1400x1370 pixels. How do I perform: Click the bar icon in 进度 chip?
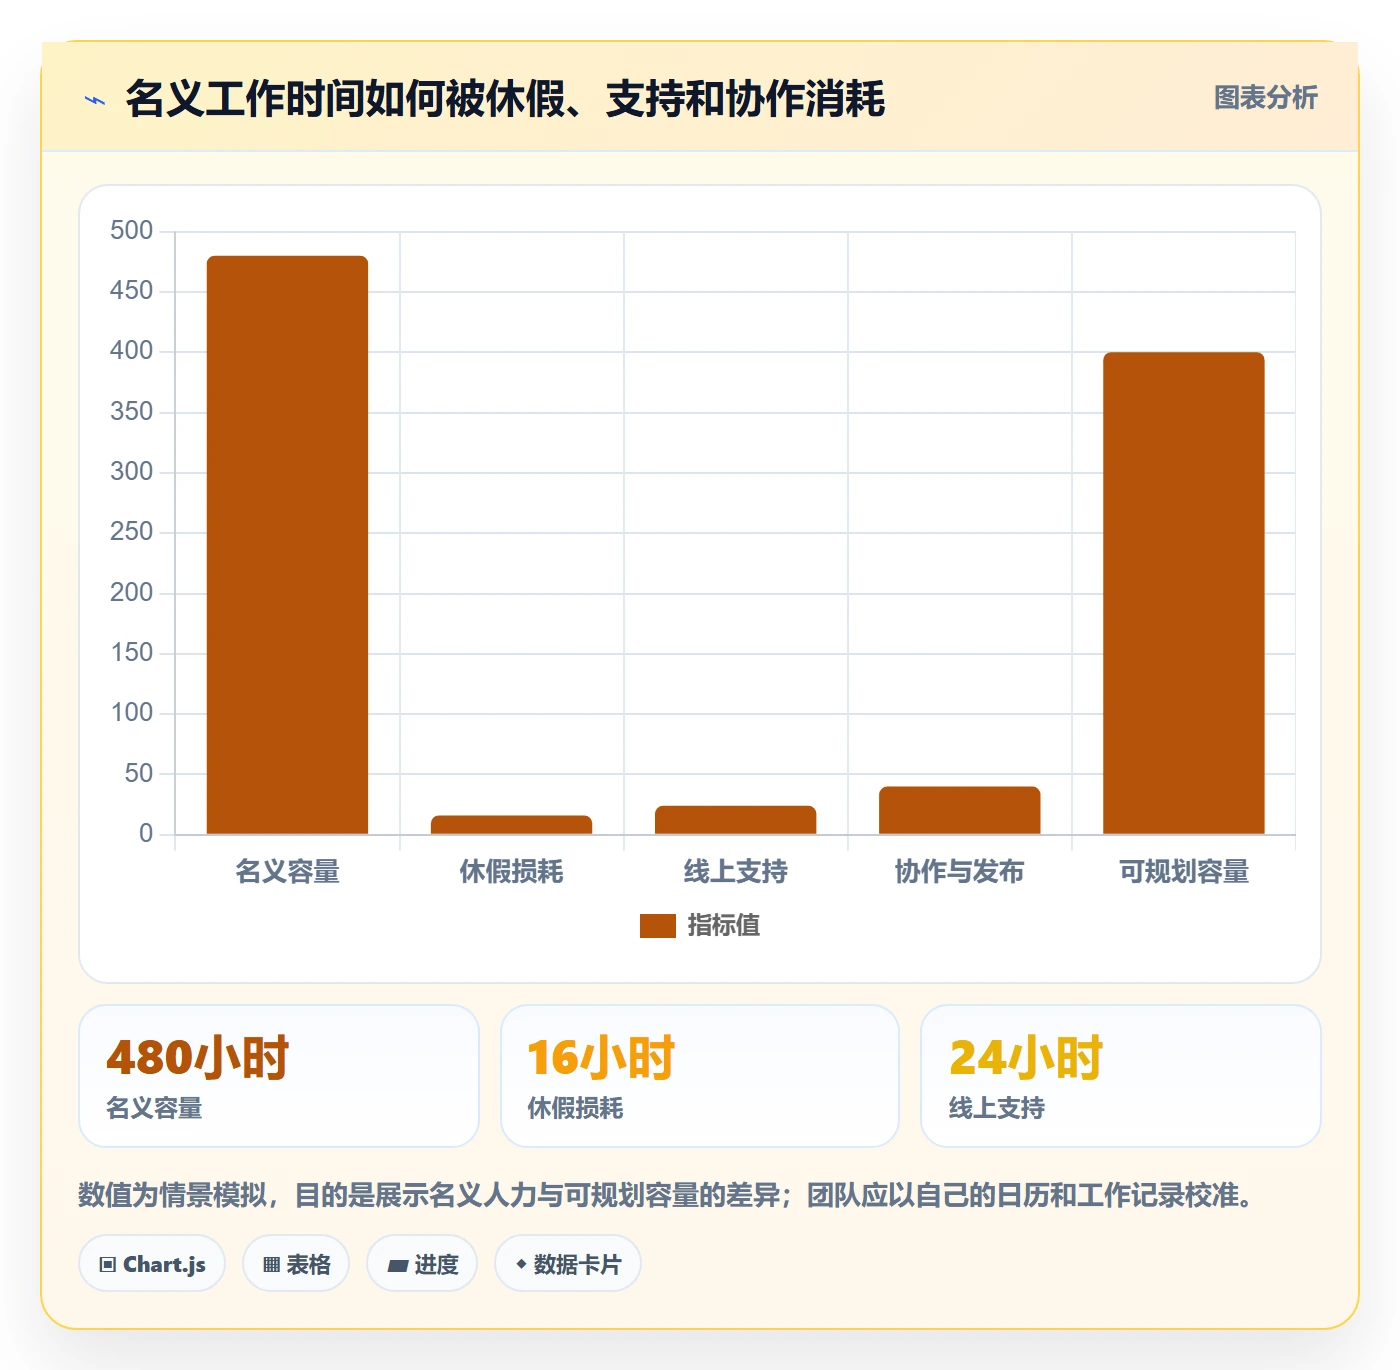[x=397, y=1266]
